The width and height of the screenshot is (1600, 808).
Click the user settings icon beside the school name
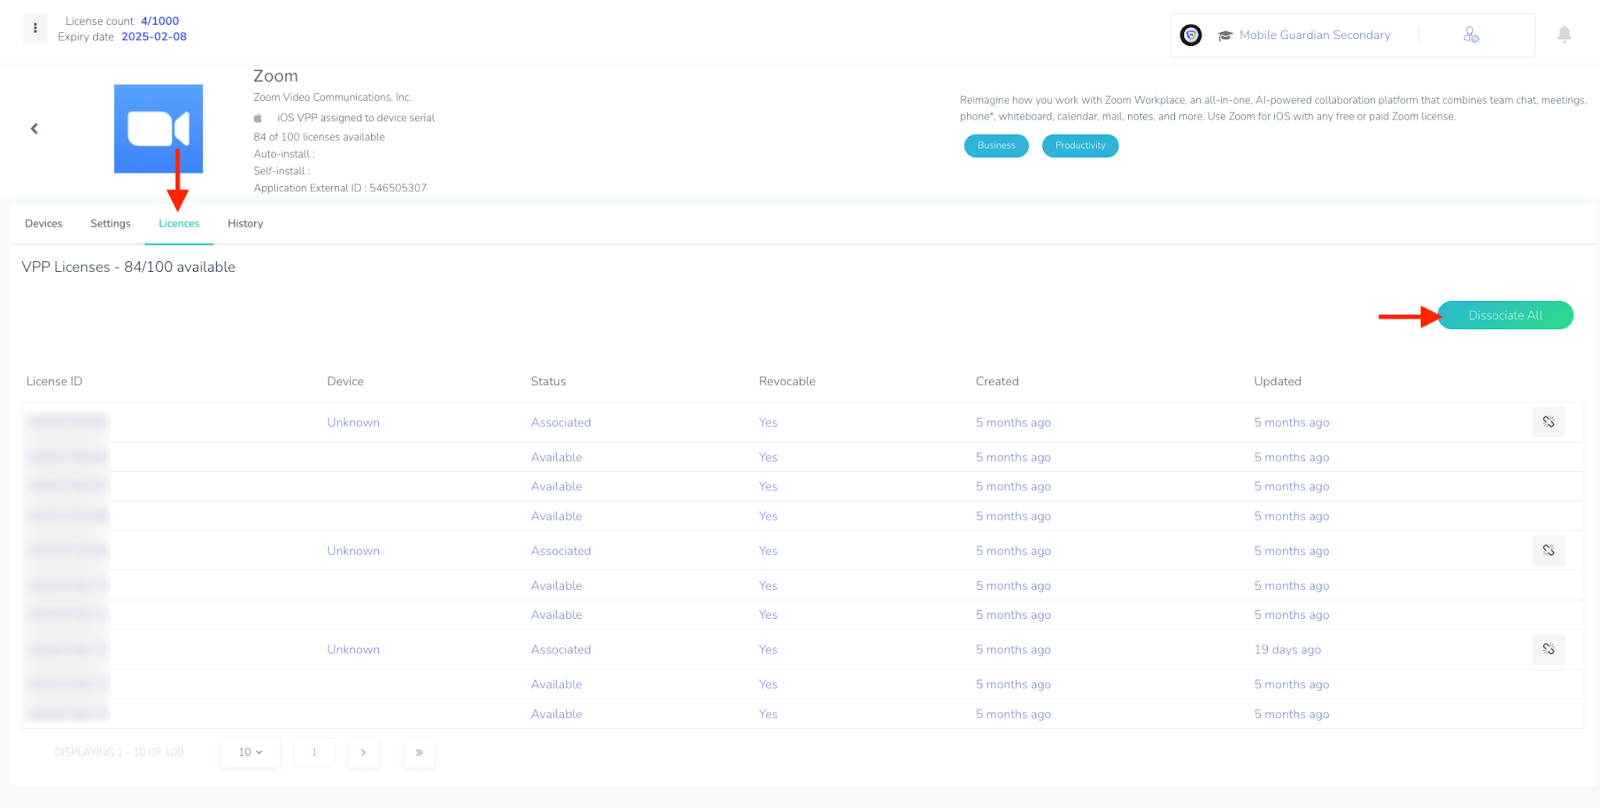[1471, 35]
